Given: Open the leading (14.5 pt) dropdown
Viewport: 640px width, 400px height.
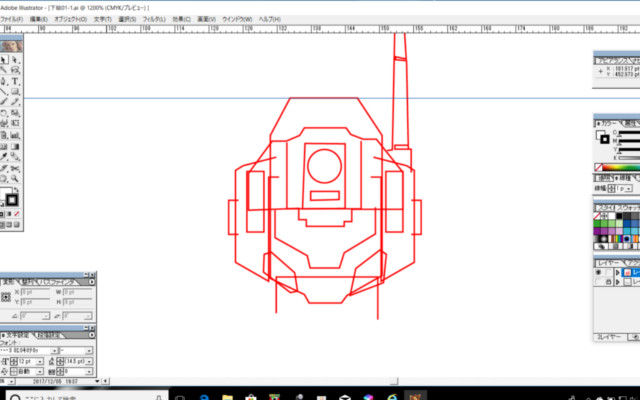Looking at the screenshot, I should (x=89, y=361).
